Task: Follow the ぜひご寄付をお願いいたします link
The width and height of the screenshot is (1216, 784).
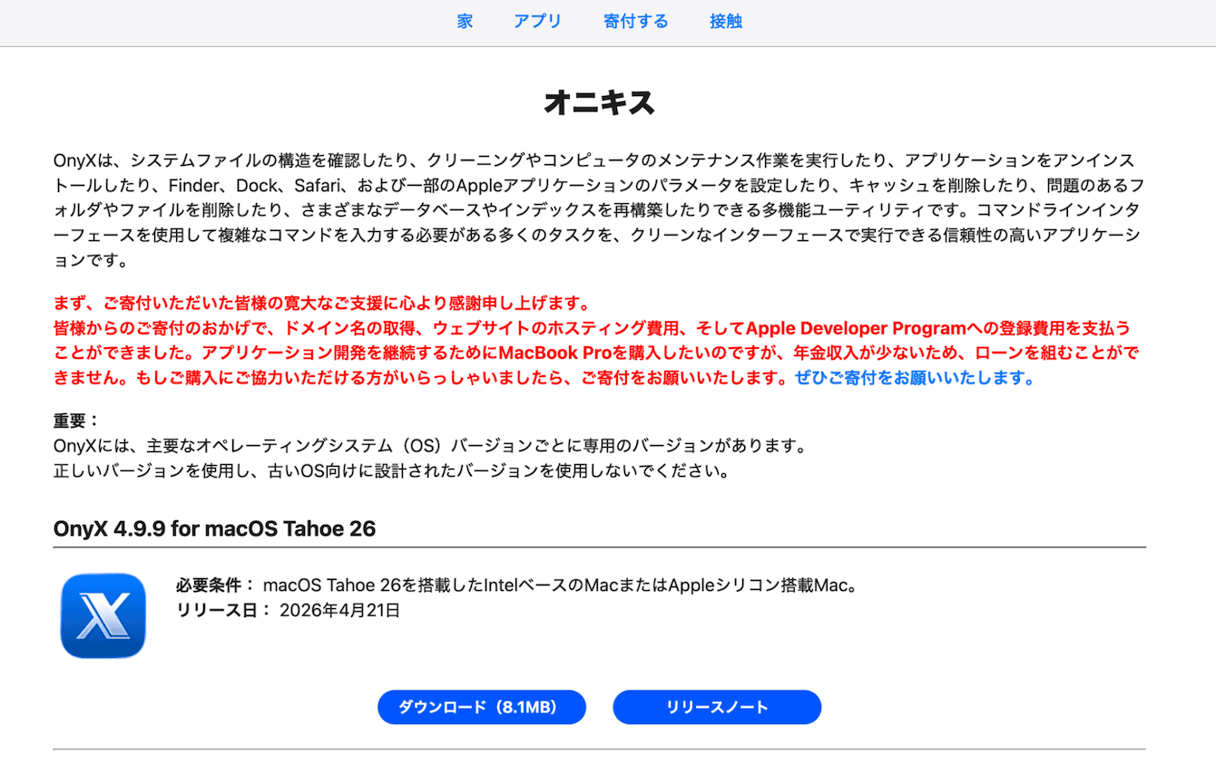Action: [x=915, y=378]
